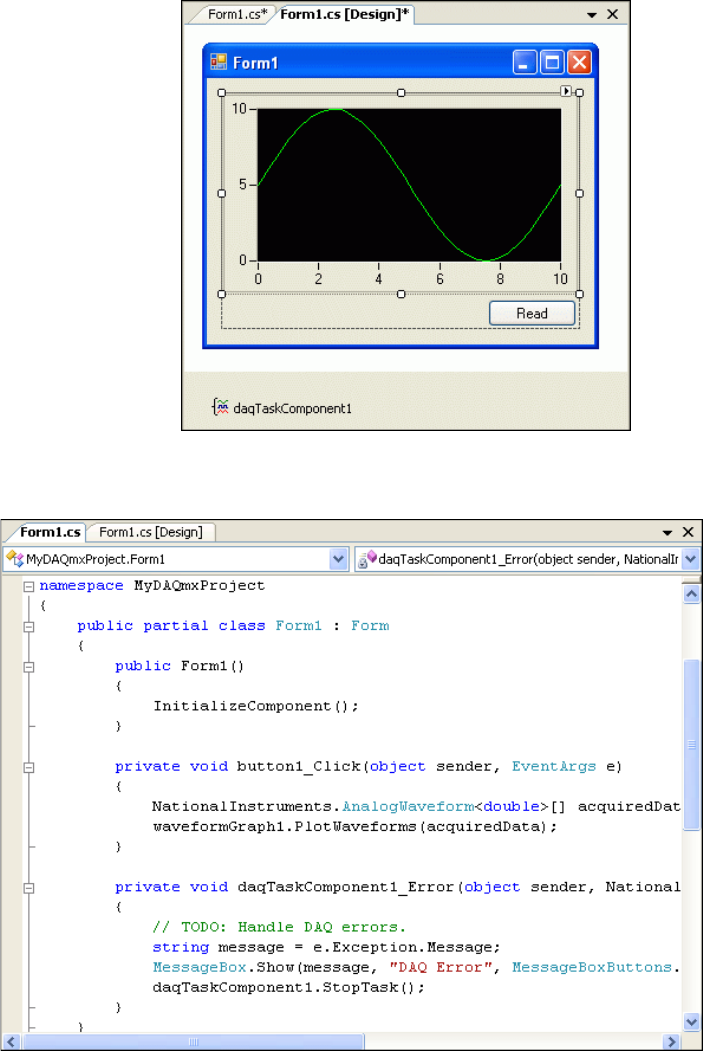Click the waveformGraph1.PlotWaveforms(acquiredData); line

[355, 826]
